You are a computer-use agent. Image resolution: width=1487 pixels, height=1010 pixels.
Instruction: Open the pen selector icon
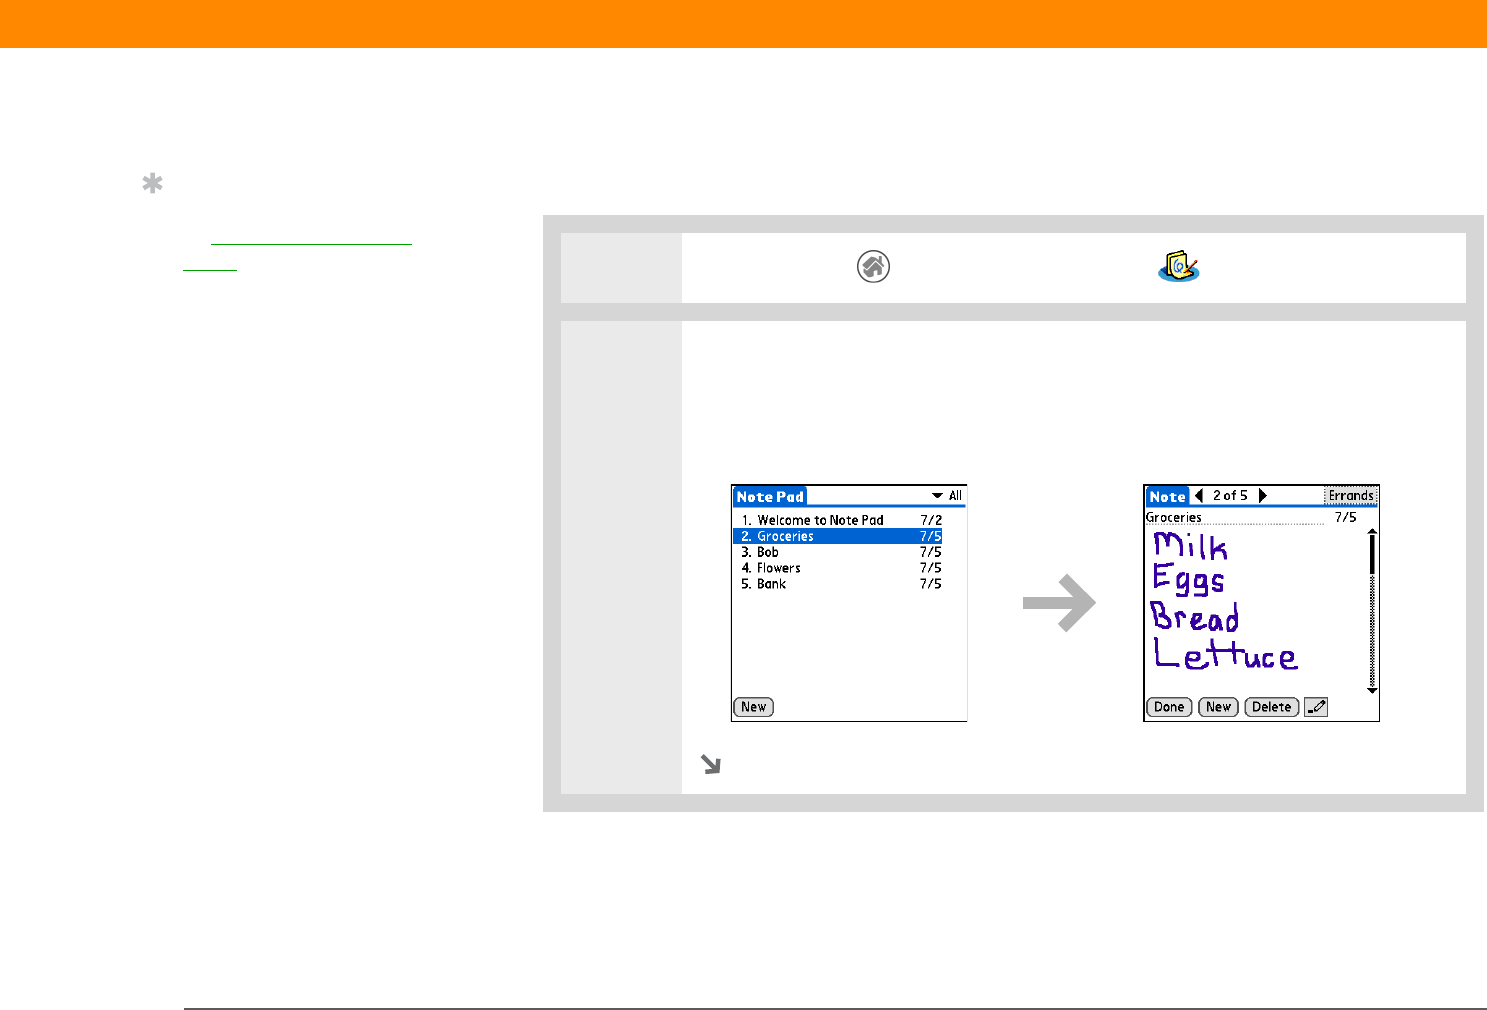point(1316,707)
